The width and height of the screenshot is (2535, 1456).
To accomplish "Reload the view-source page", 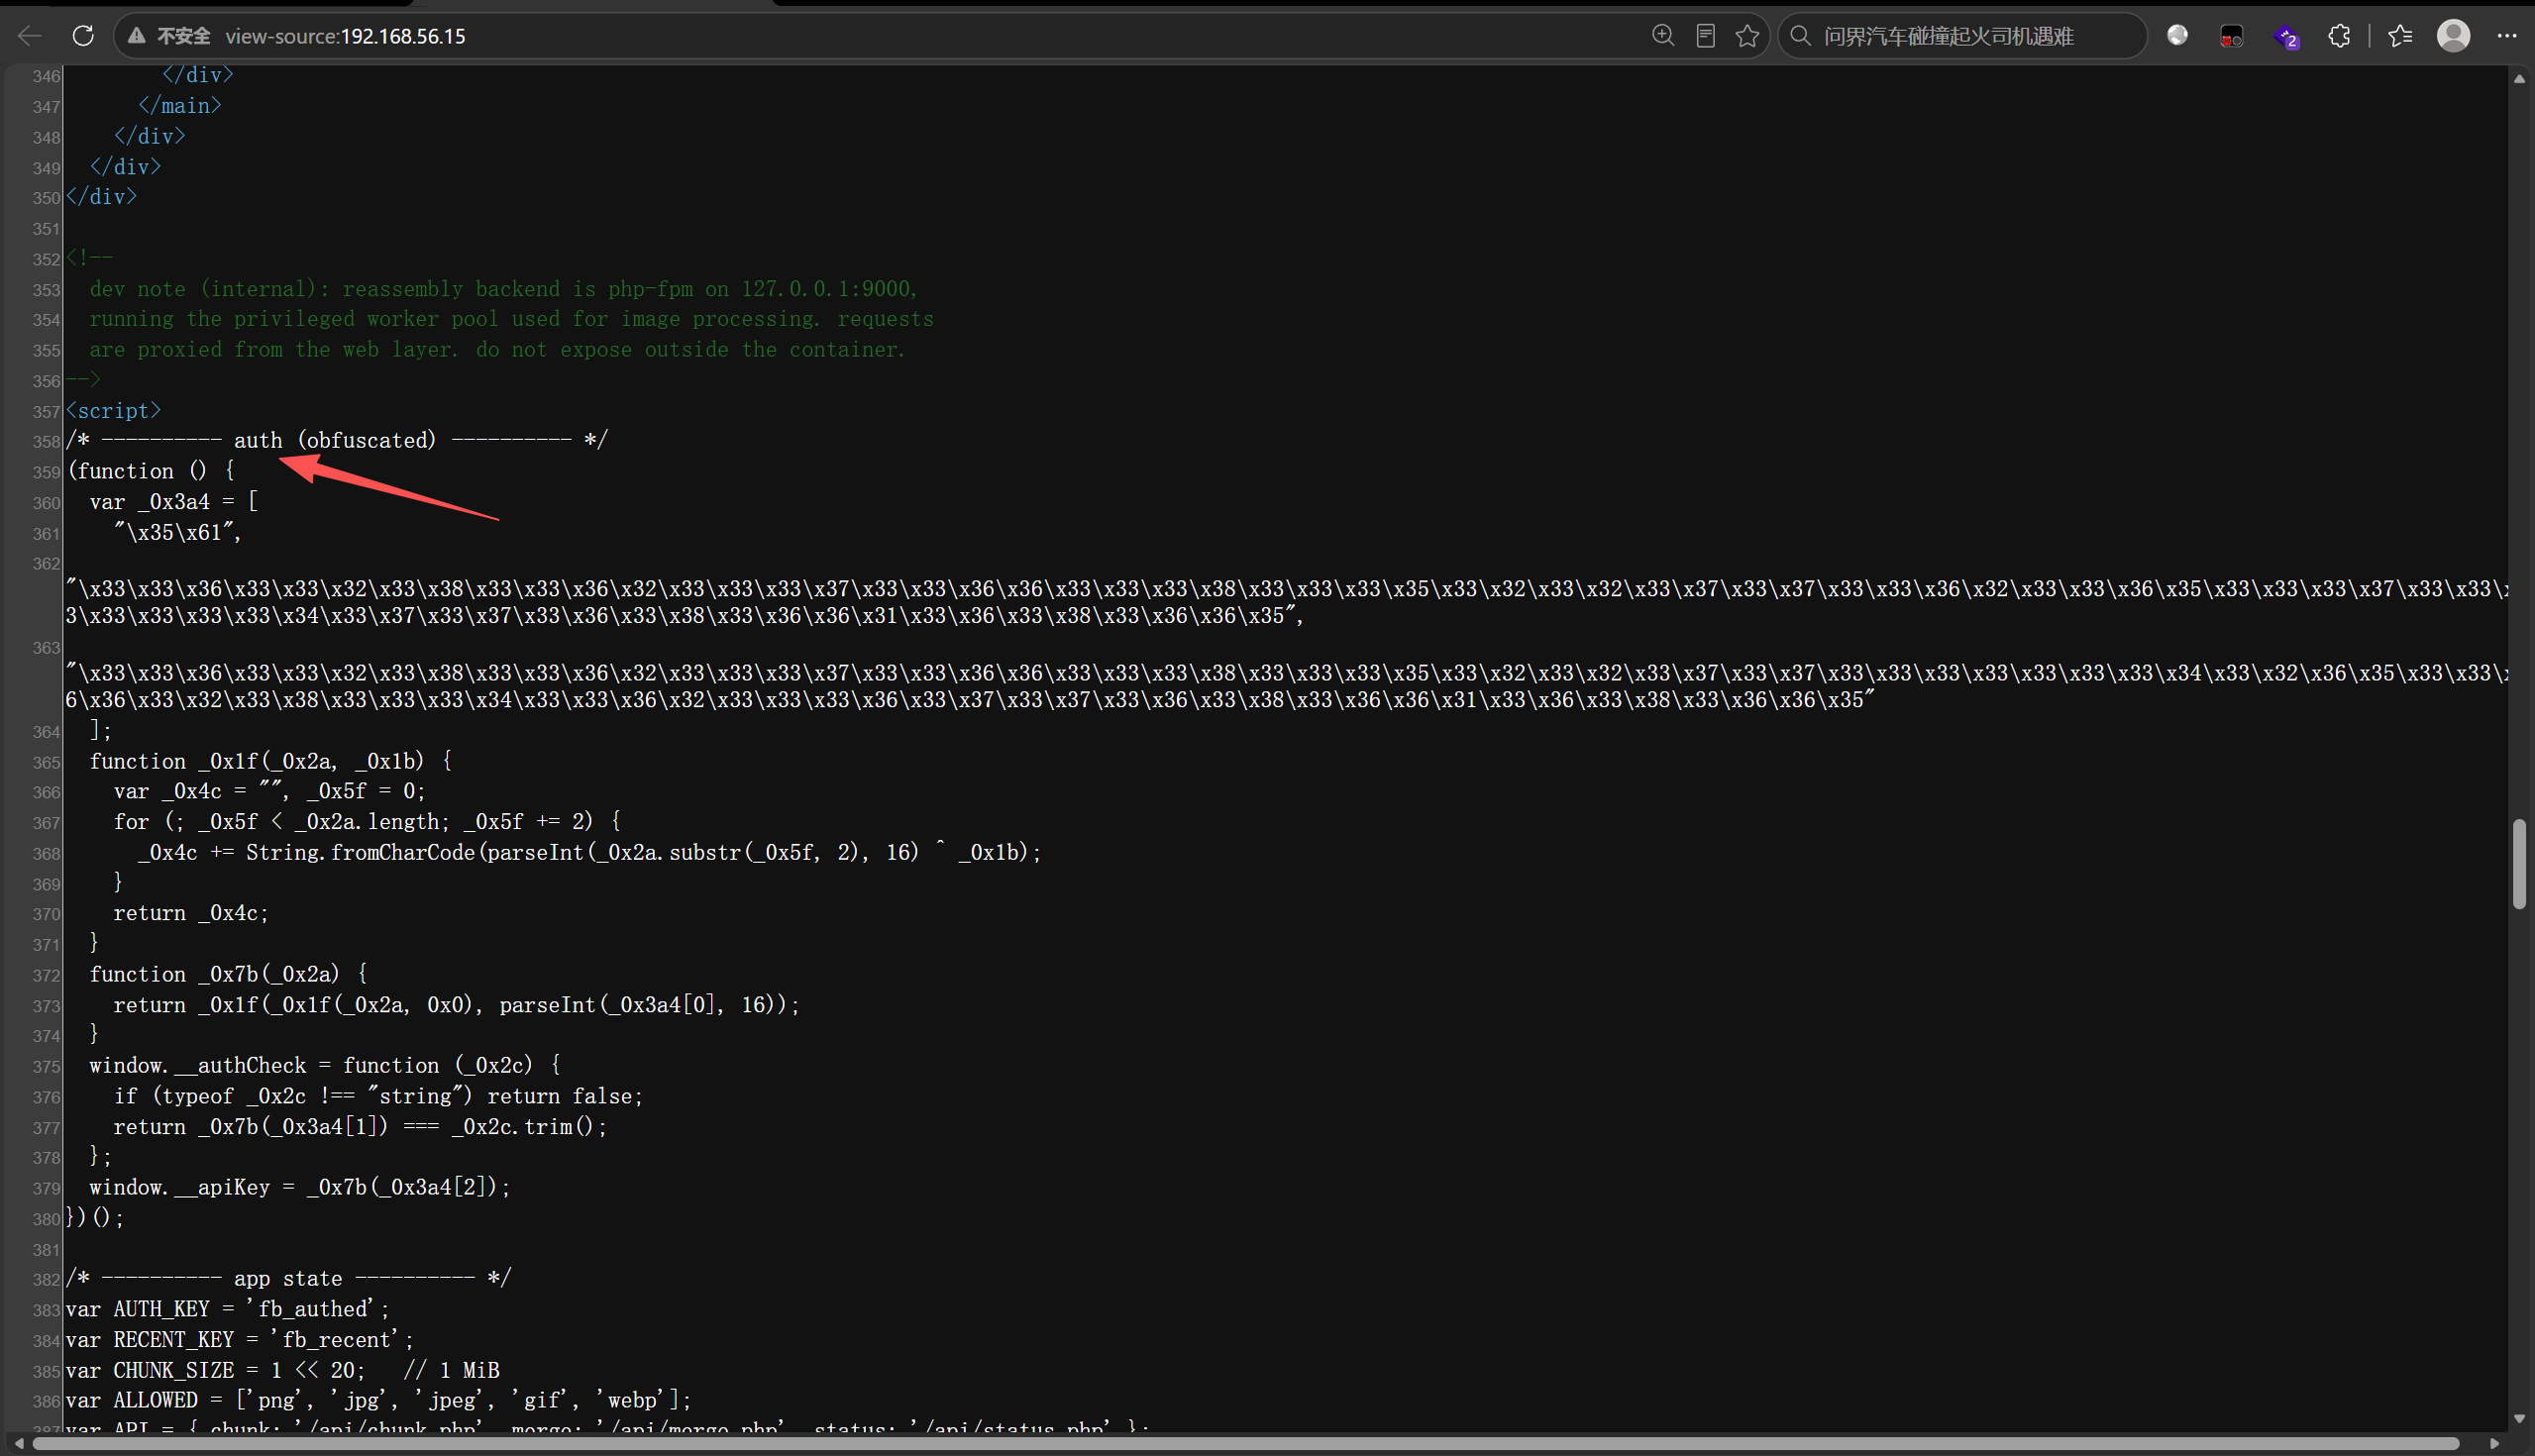I will tap(83, 36).
